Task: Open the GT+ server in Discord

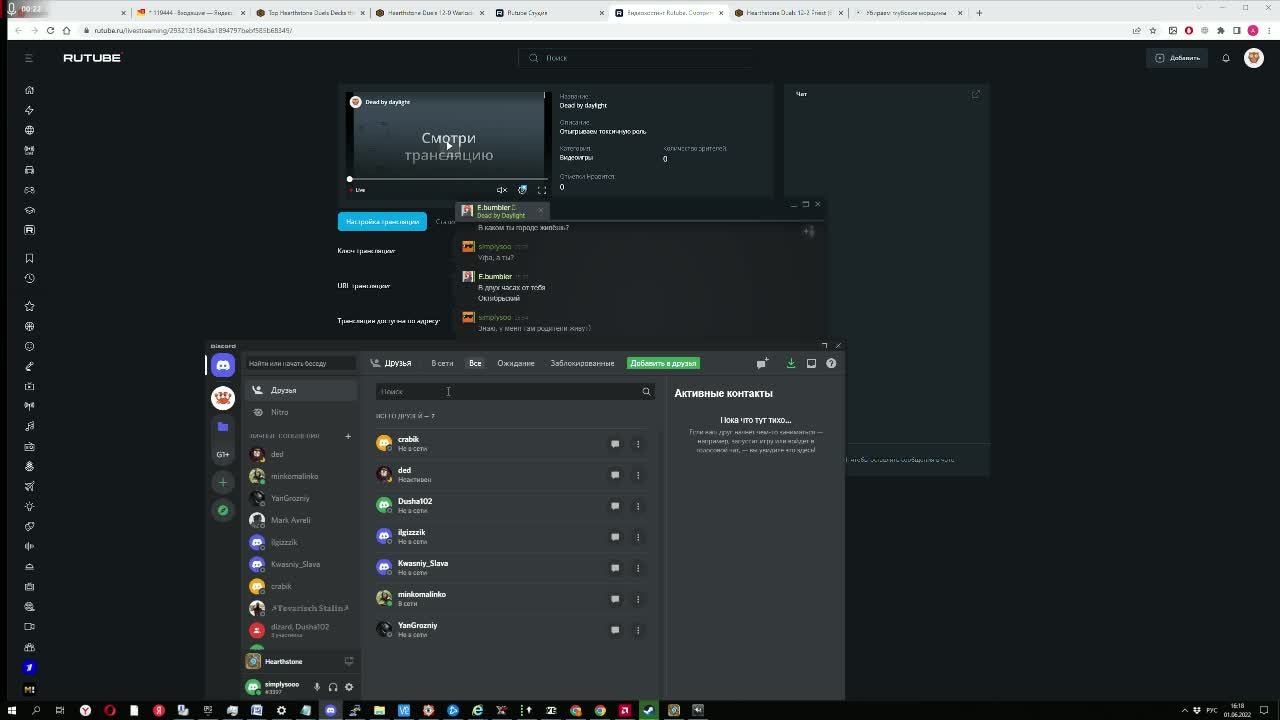Action: pyautogui.click(x=223, y=454)
